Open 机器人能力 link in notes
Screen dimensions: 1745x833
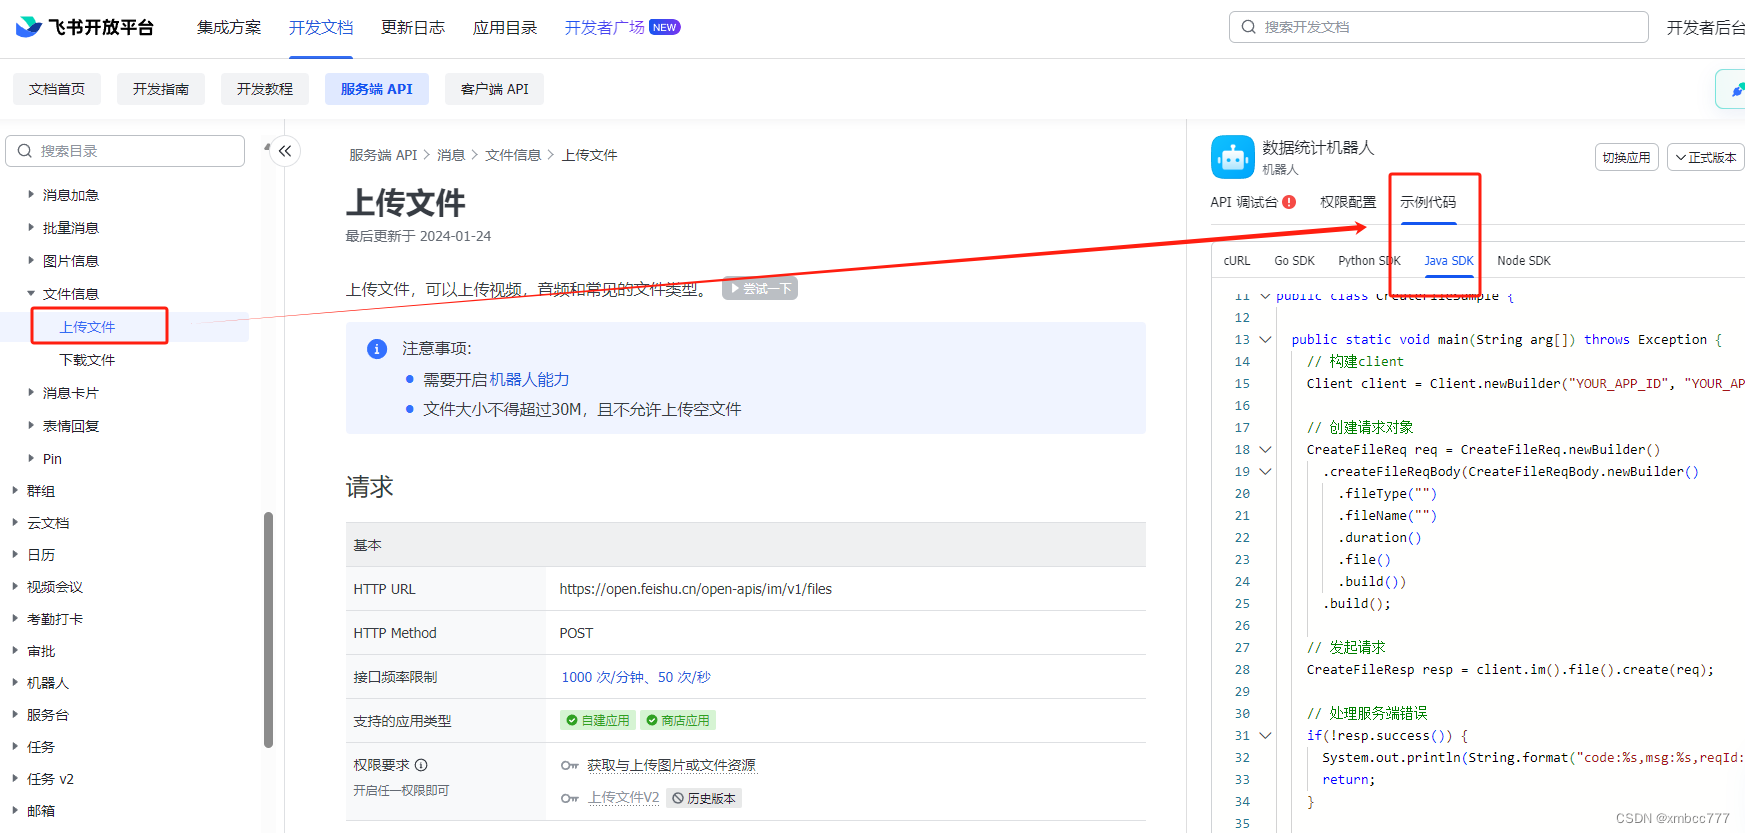(529, 380)
